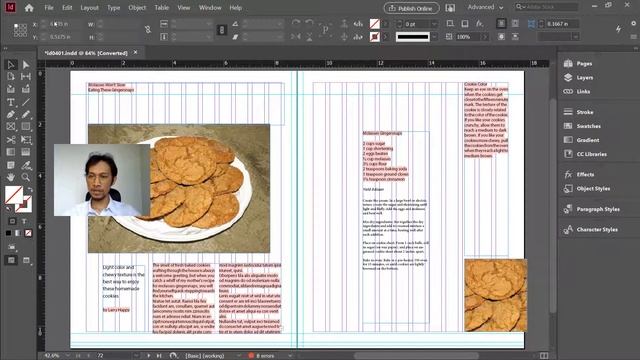Image resolution: width=640 pixels, height=360 pixels.
Task: Select the Rectangle Frame tool
Action: tap(11, 127)
